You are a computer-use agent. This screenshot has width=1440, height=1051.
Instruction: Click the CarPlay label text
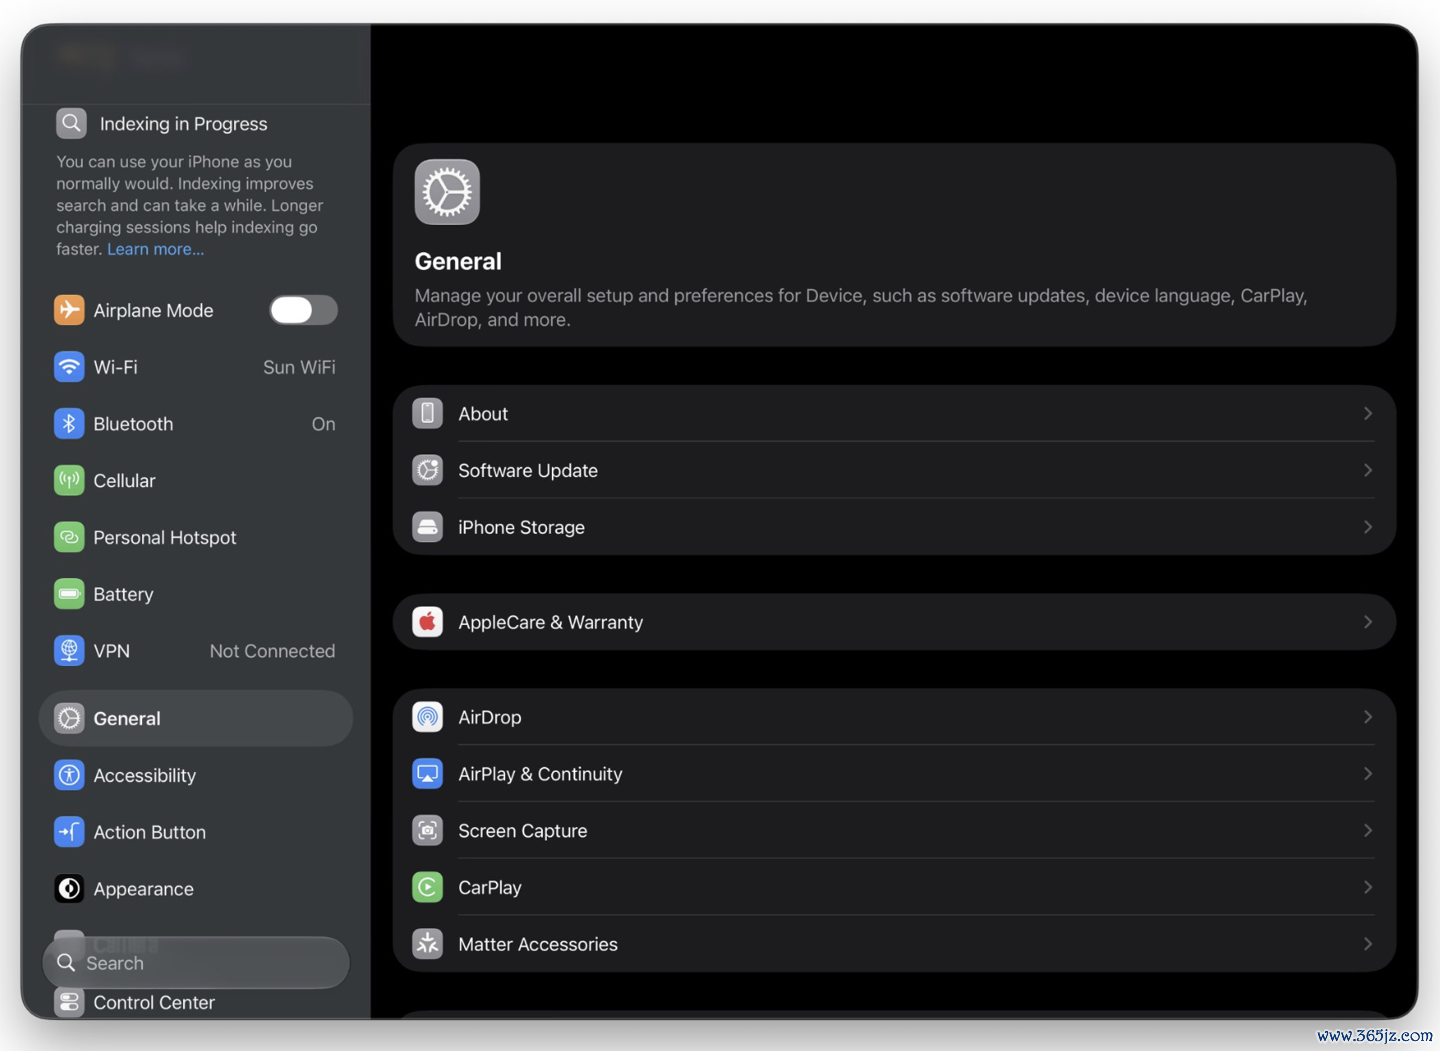coord(490,887)
